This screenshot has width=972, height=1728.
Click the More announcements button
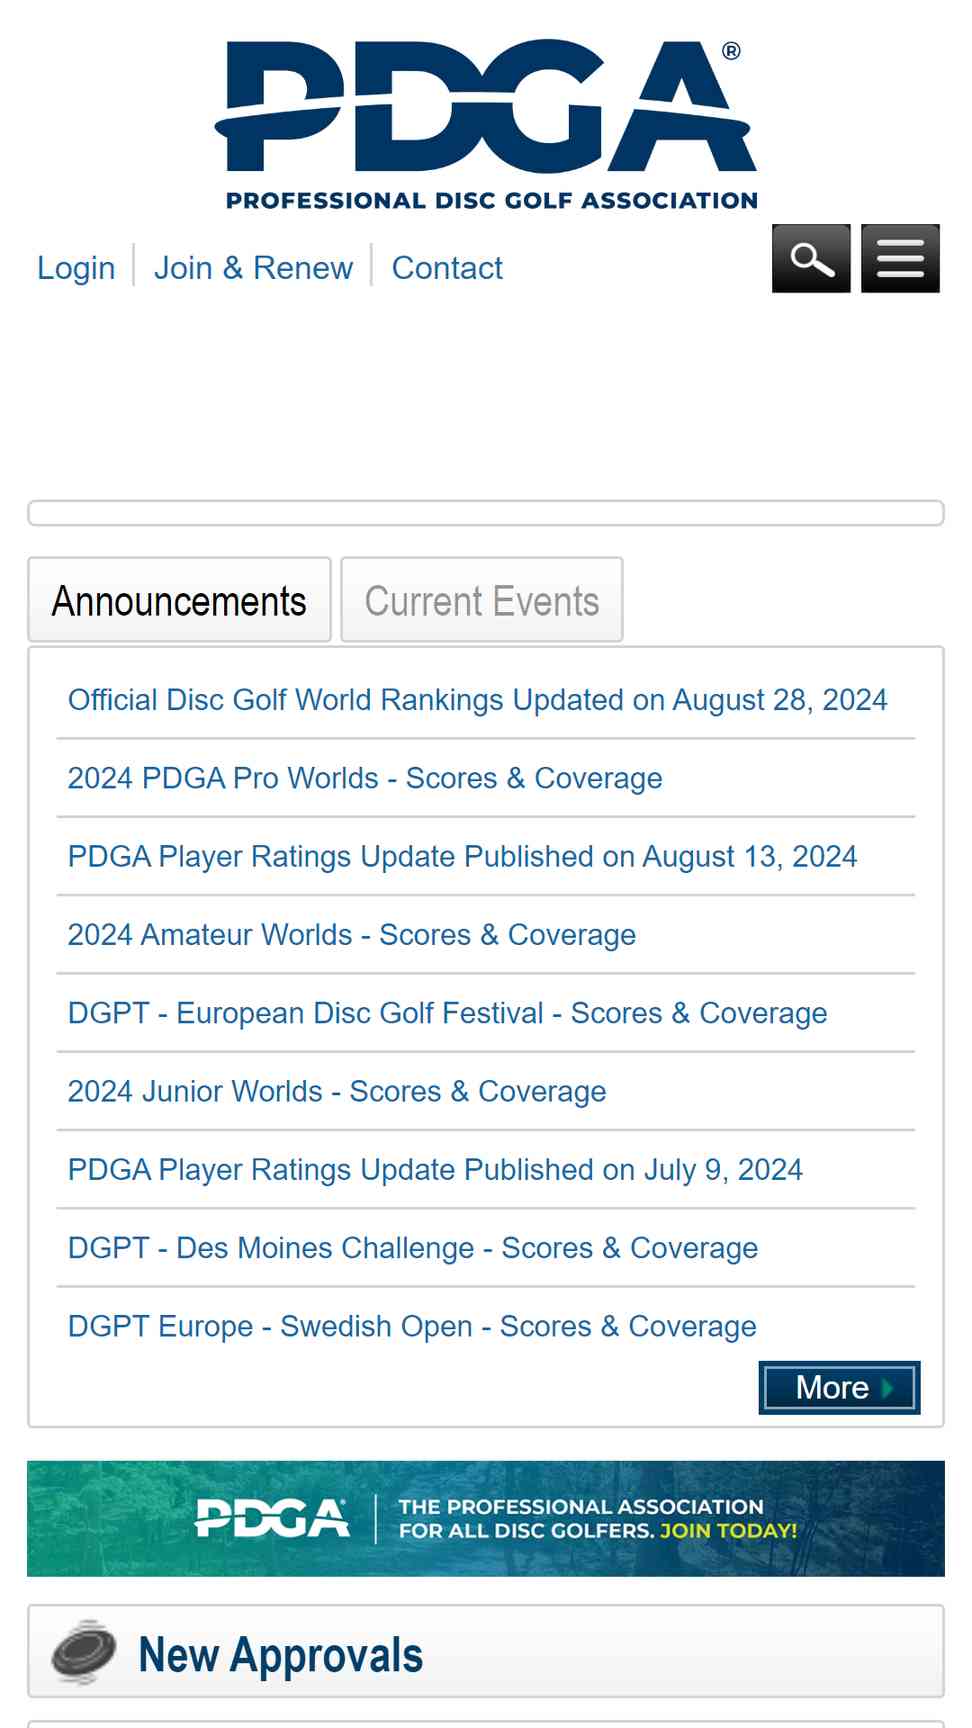coord(840,1387)
